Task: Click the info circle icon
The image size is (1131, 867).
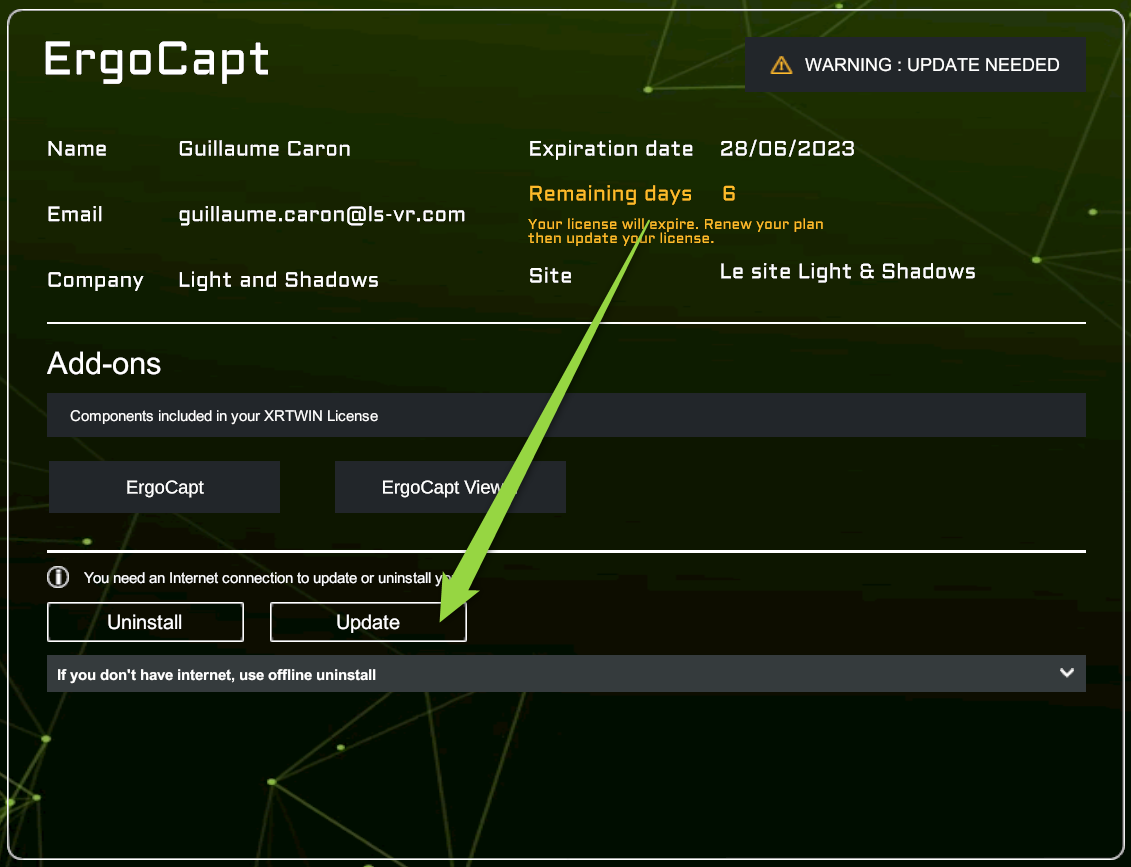Action: [x=58, y=577]
